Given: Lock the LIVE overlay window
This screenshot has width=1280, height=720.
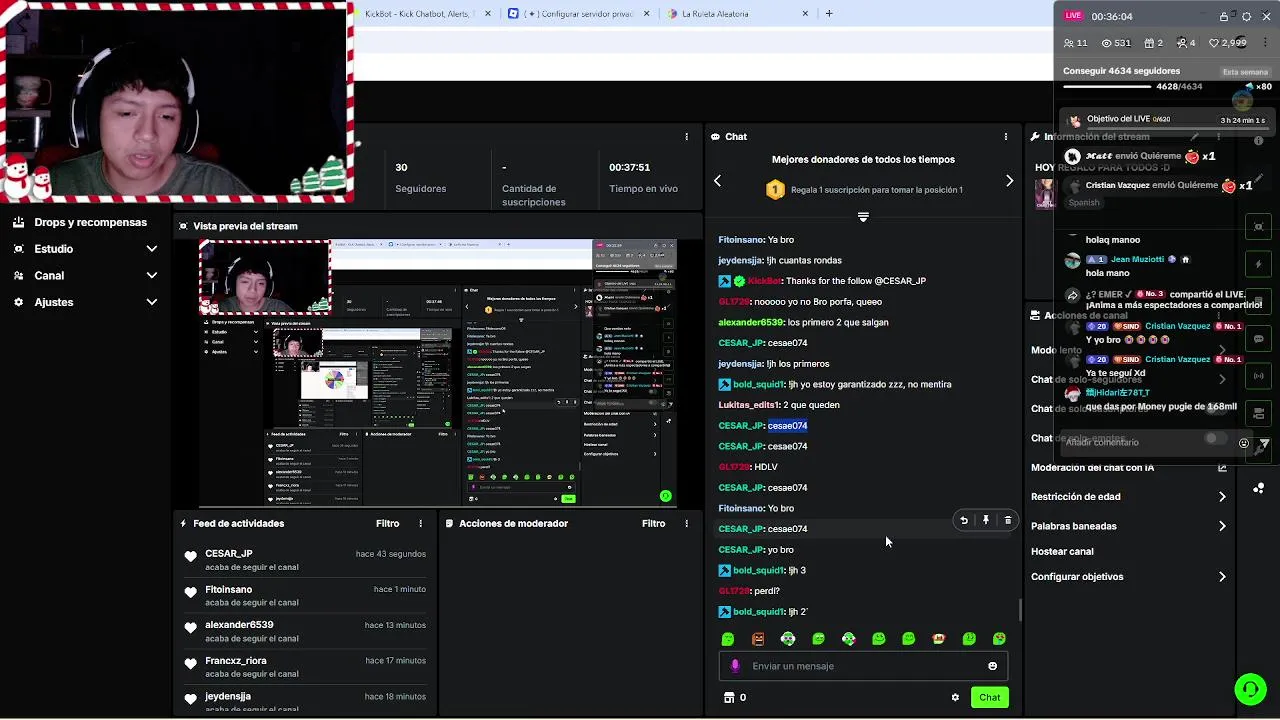Looking at the screenshot, I should [1224, 16].
